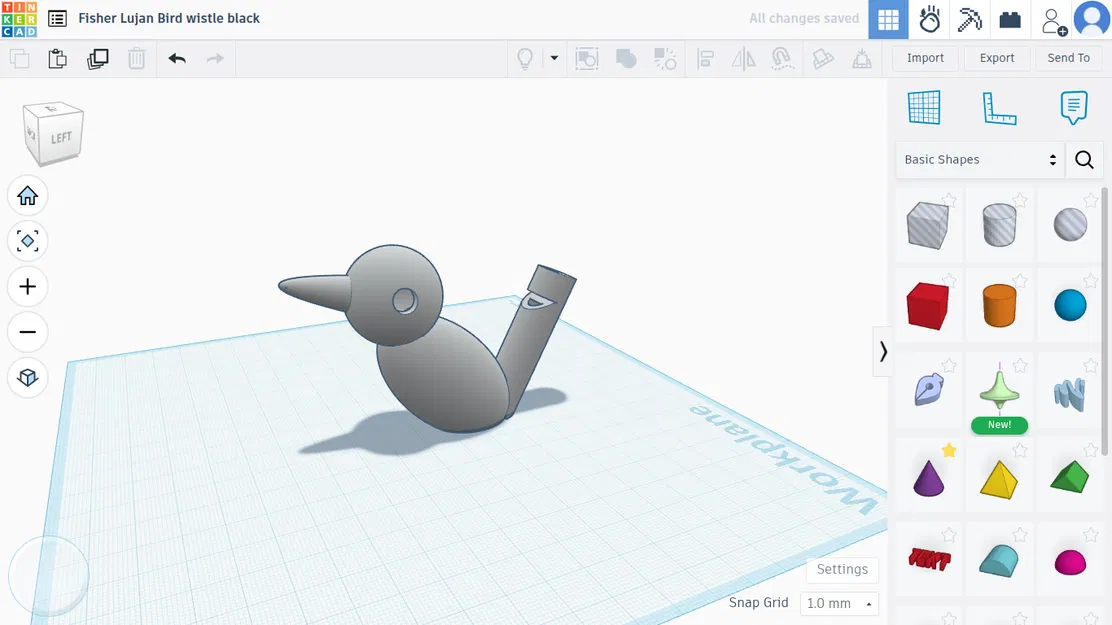Select the purple Cone shape
This screenshot has height=625, width=1112.
coord(928,477)
